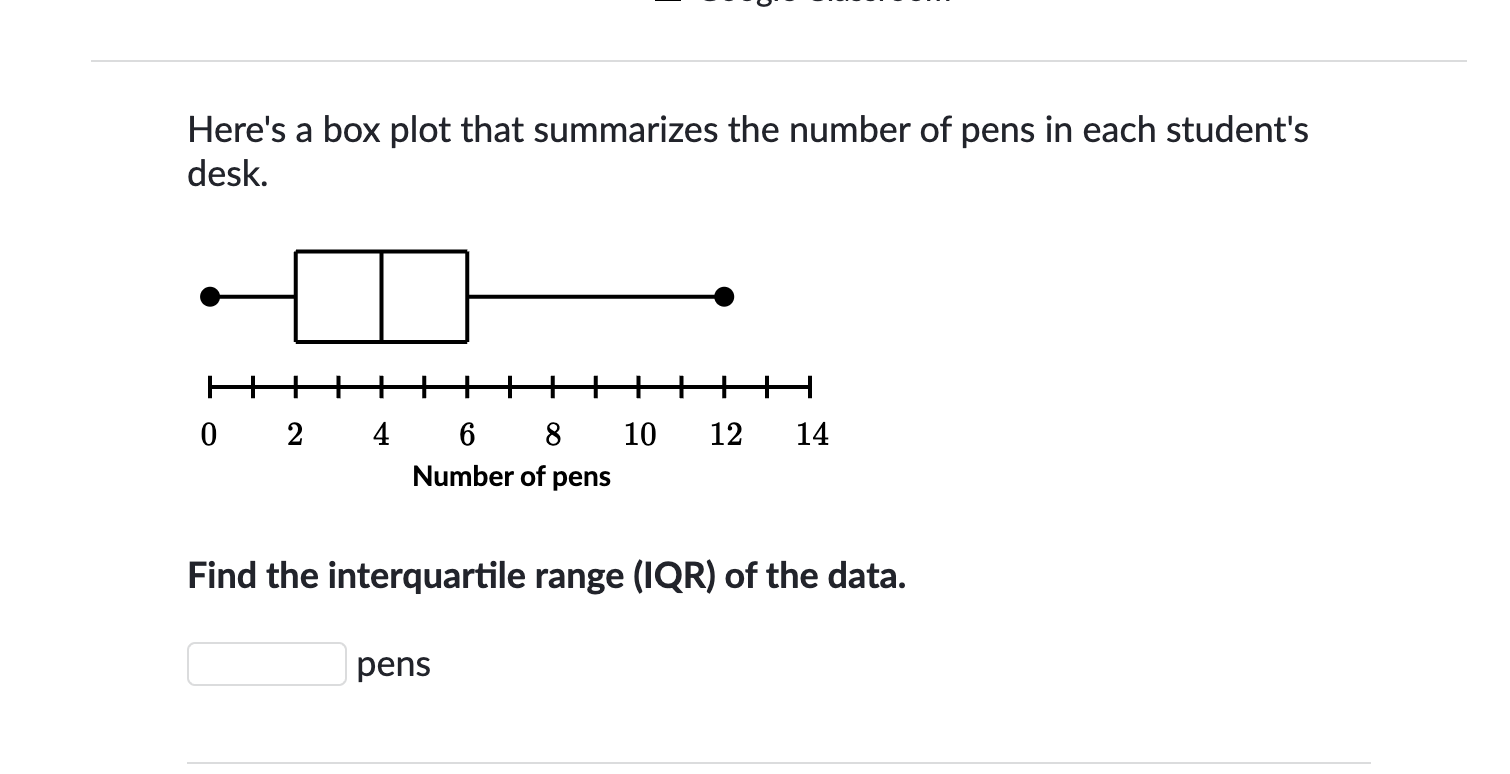Click the left whisker endpoint dot
1510x774 pixels.
pyautogui.click(x=210, y=296)
